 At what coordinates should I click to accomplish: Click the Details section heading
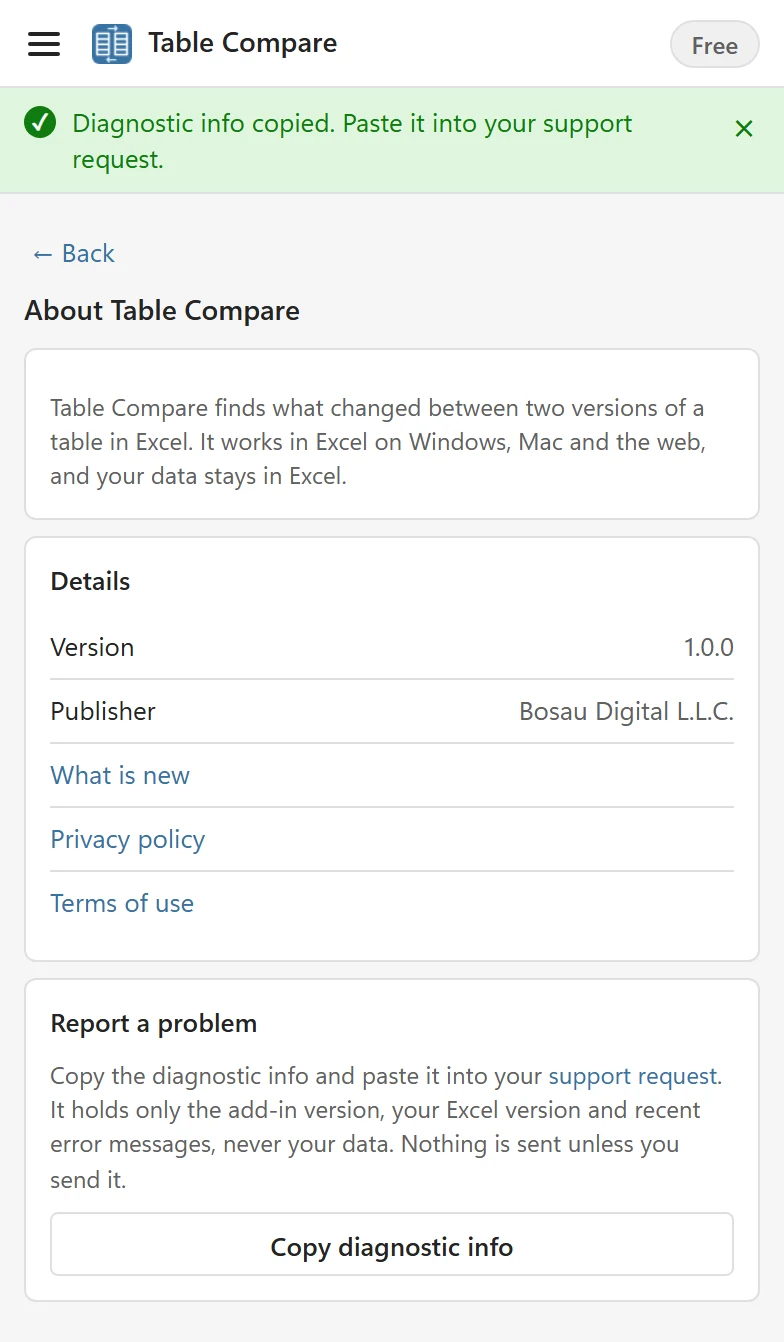click(x=90, y=581)
